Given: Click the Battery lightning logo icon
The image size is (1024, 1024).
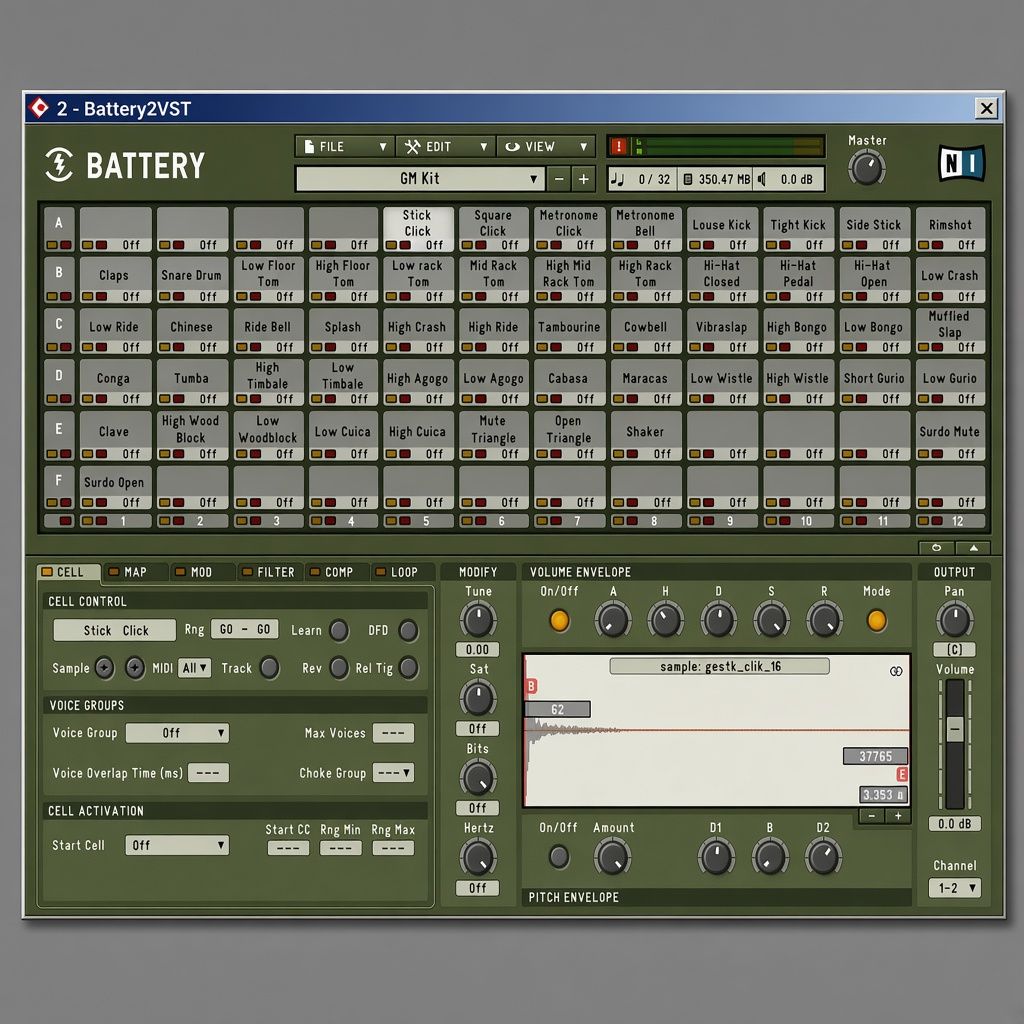Looking at the screenshot, I should [x=59, y=164].
